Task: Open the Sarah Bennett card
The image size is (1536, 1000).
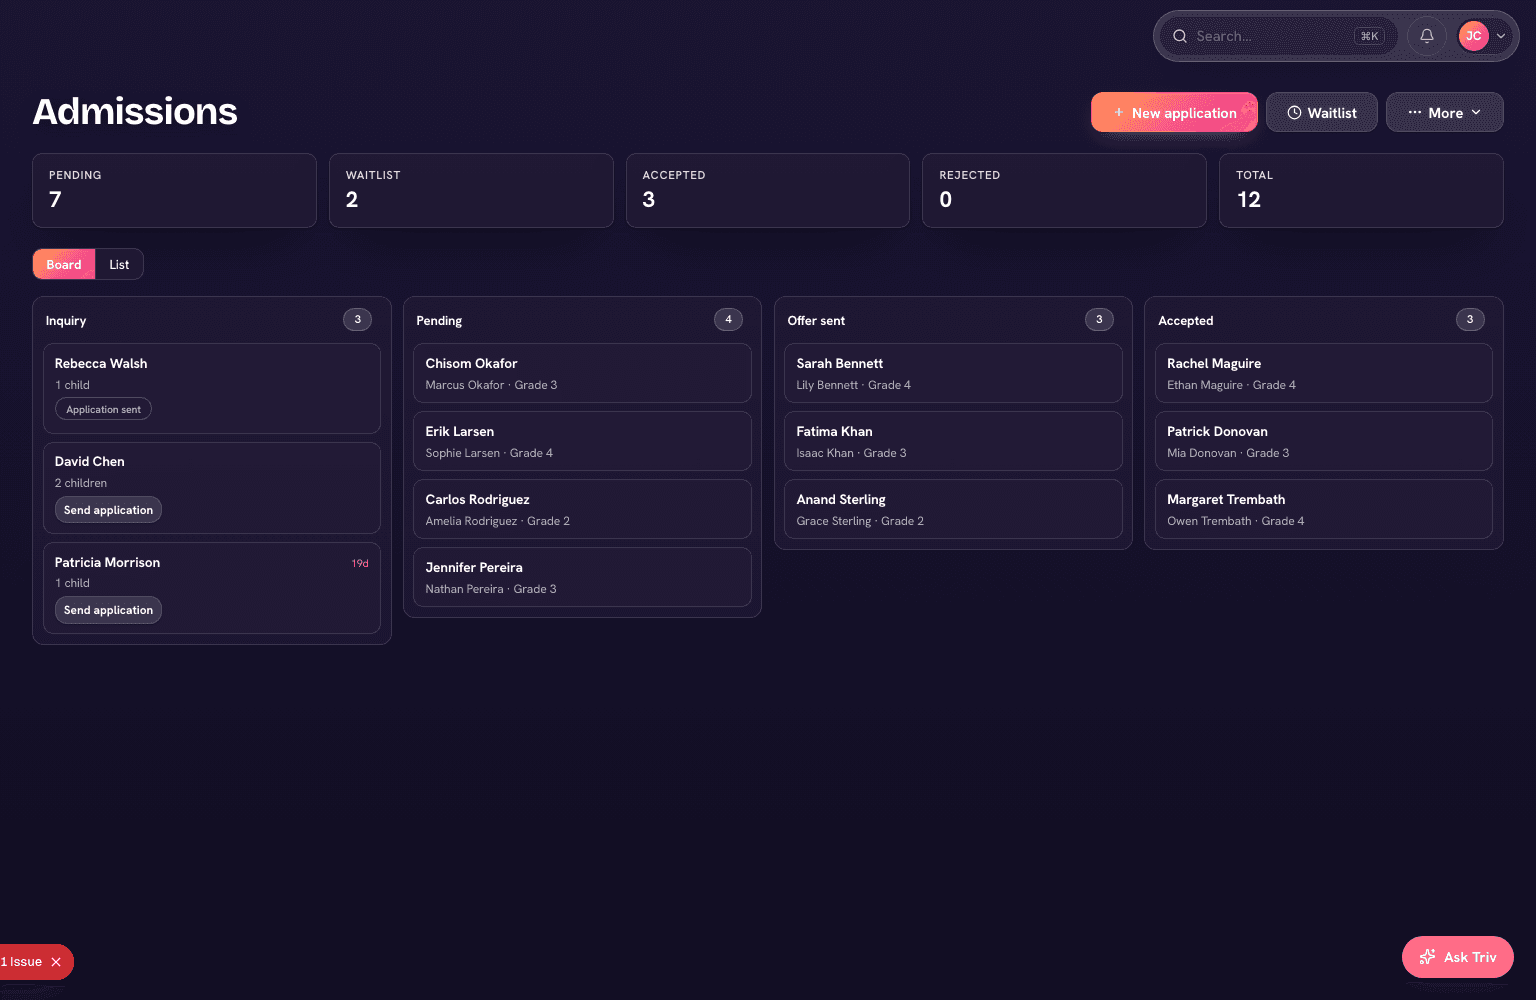Action: [953, 373]
